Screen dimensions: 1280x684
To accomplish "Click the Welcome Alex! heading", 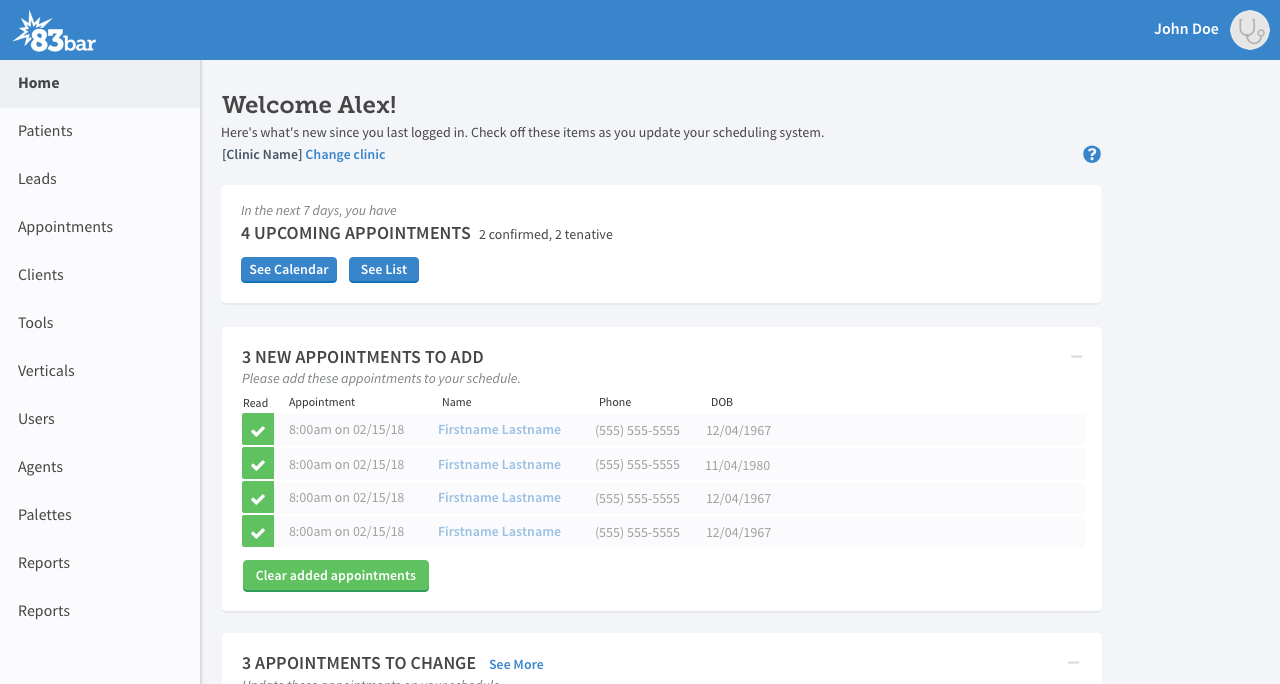I will (x=309, y=105).
